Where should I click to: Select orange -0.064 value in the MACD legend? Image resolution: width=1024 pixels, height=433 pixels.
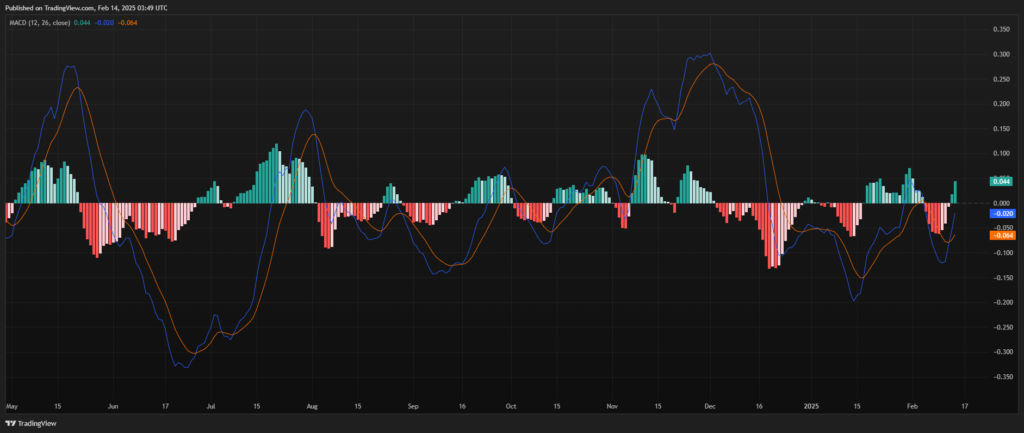(128, 22)
